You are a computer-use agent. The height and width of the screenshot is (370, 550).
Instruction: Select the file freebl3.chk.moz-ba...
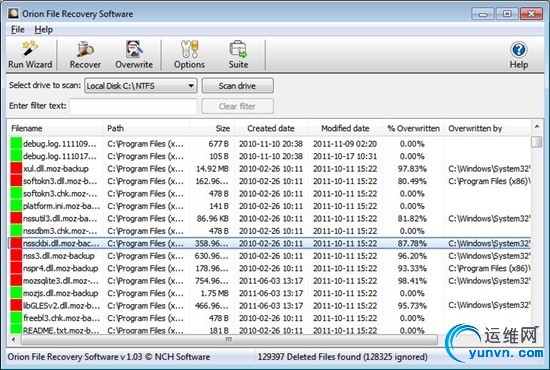pos(61,318)
